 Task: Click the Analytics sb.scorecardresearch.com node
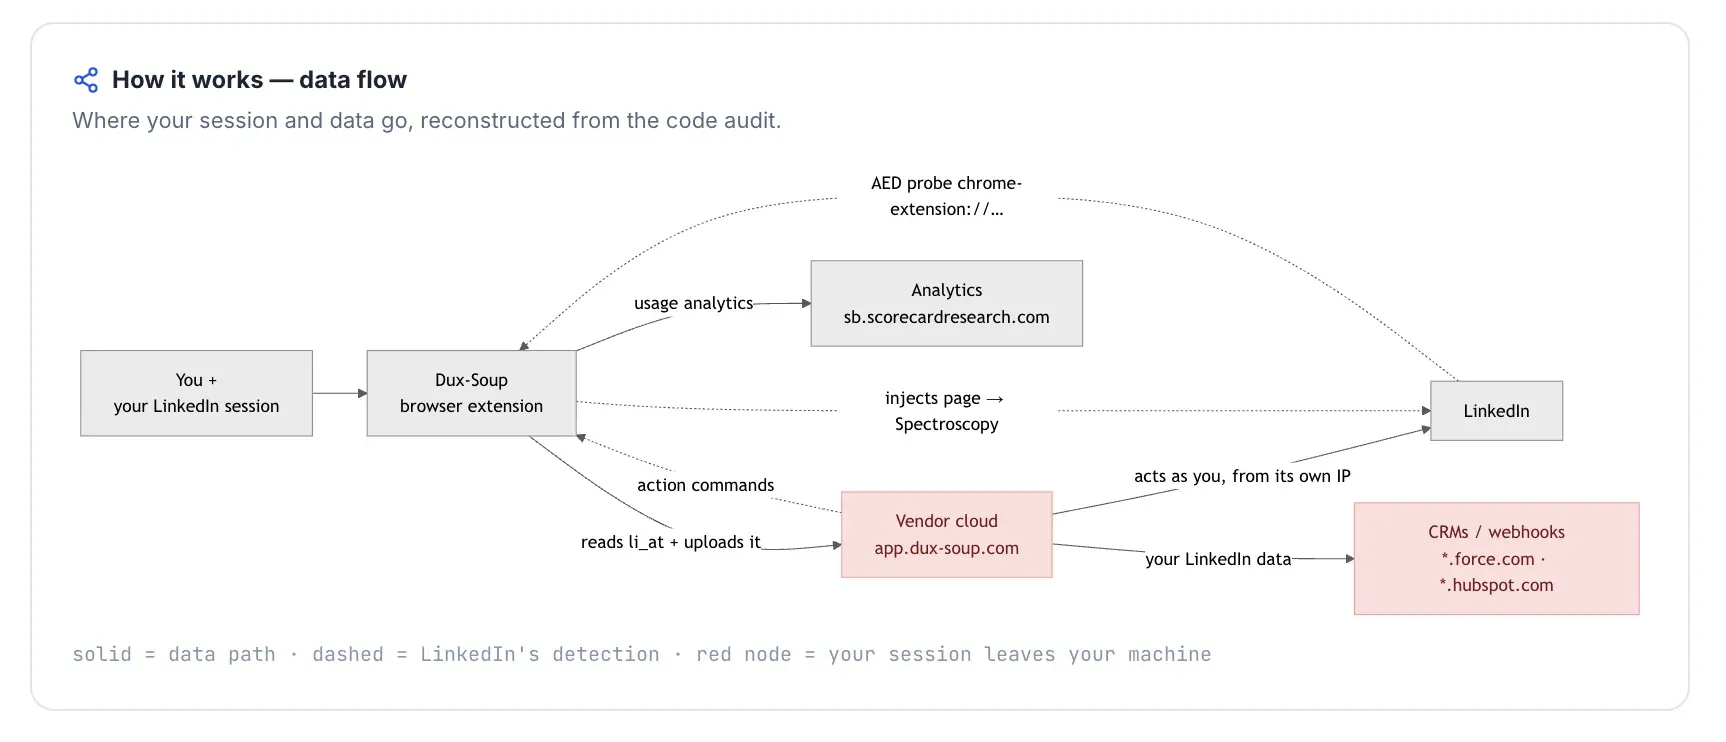946,303
